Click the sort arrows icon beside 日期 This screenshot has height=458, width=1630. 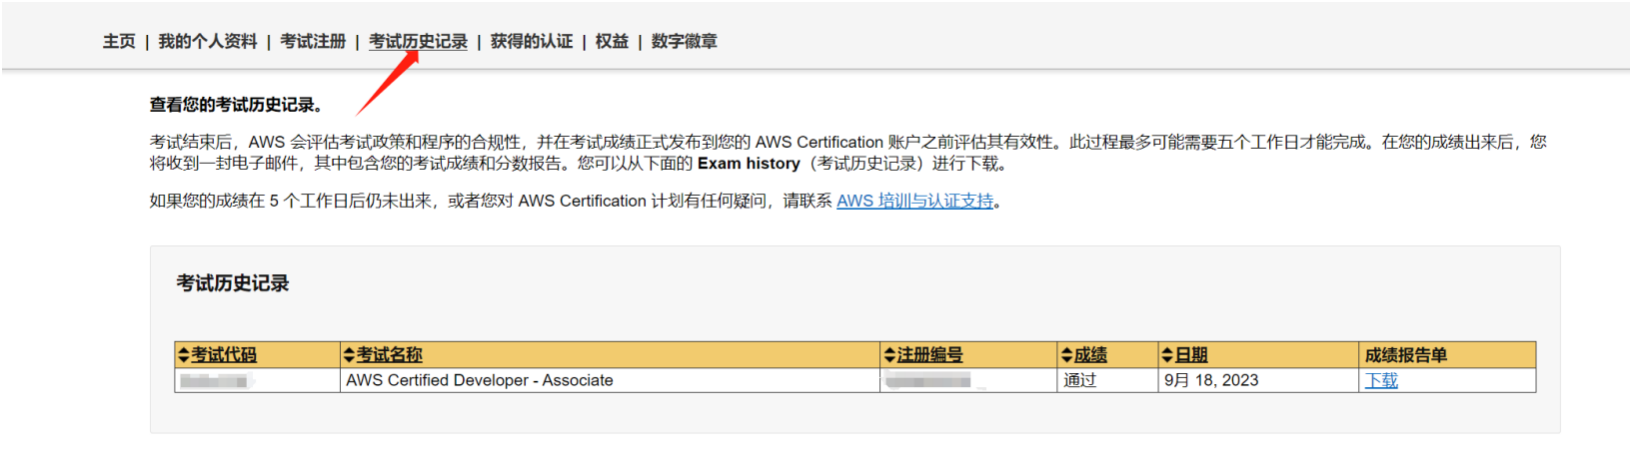(x=1167, y=355)
